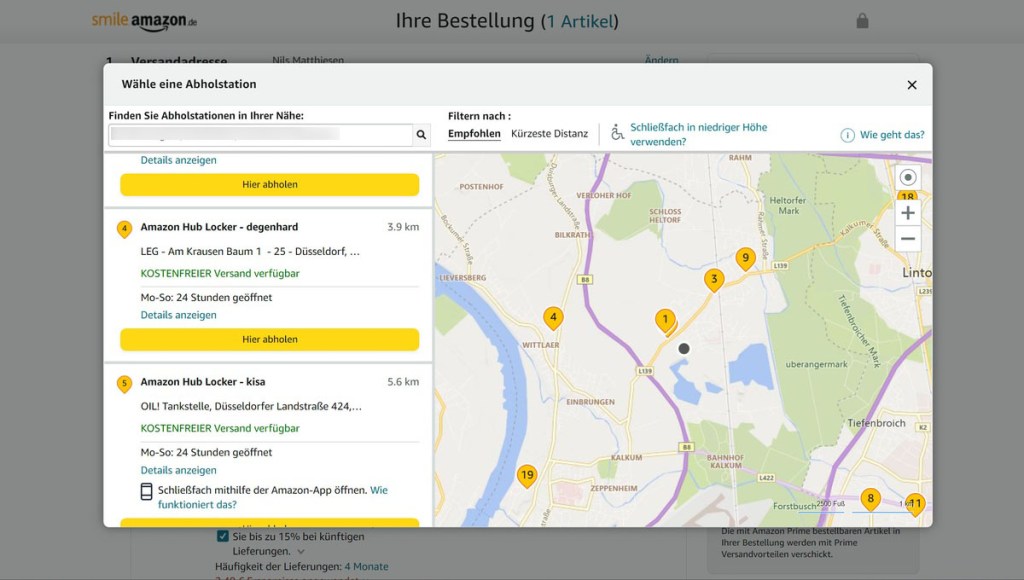Viewport: 1024px width, 580px height.
Task: Select map pin number 9
Action: 745,259
